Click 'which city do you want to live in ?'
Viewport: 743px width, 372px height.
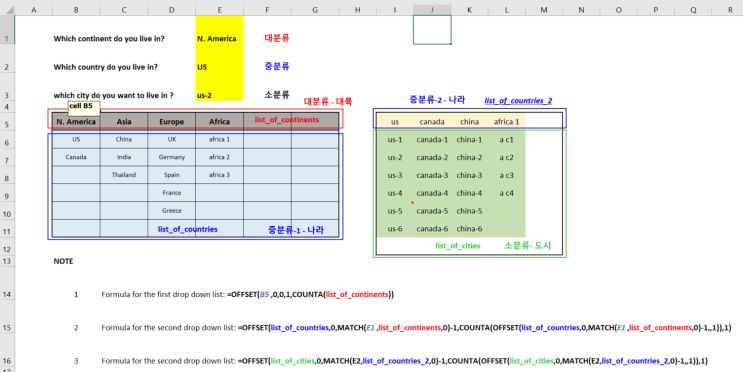(113, 96)
